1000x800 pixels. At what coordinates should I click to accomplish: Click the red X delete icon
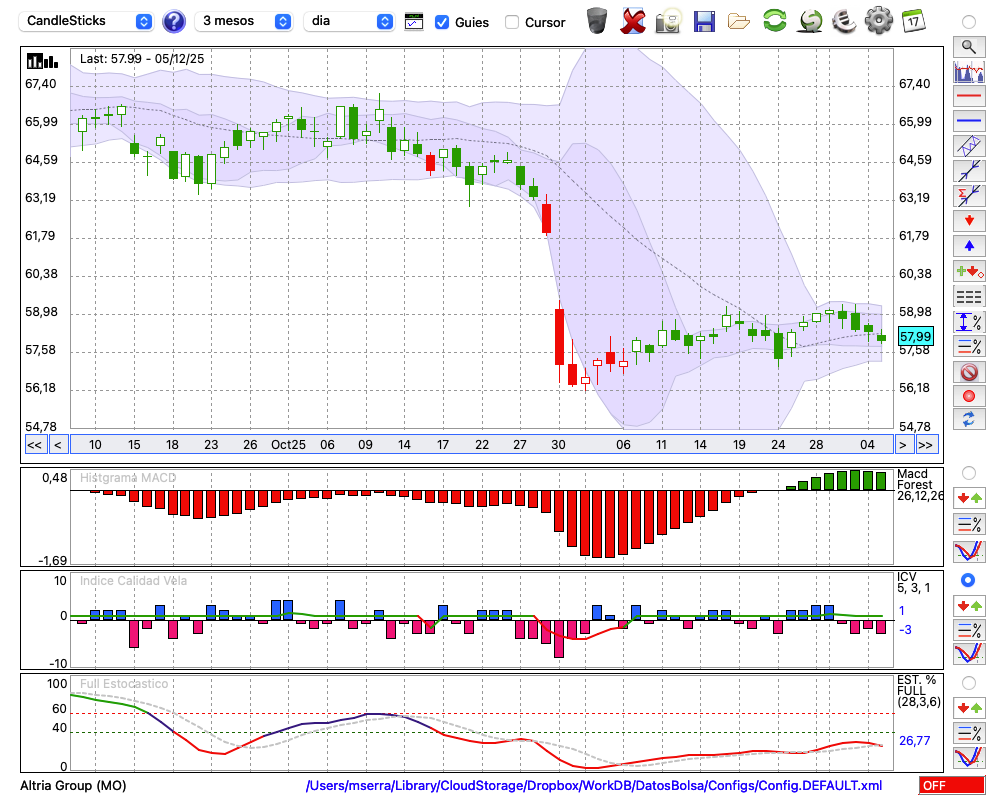coord(633,21)
